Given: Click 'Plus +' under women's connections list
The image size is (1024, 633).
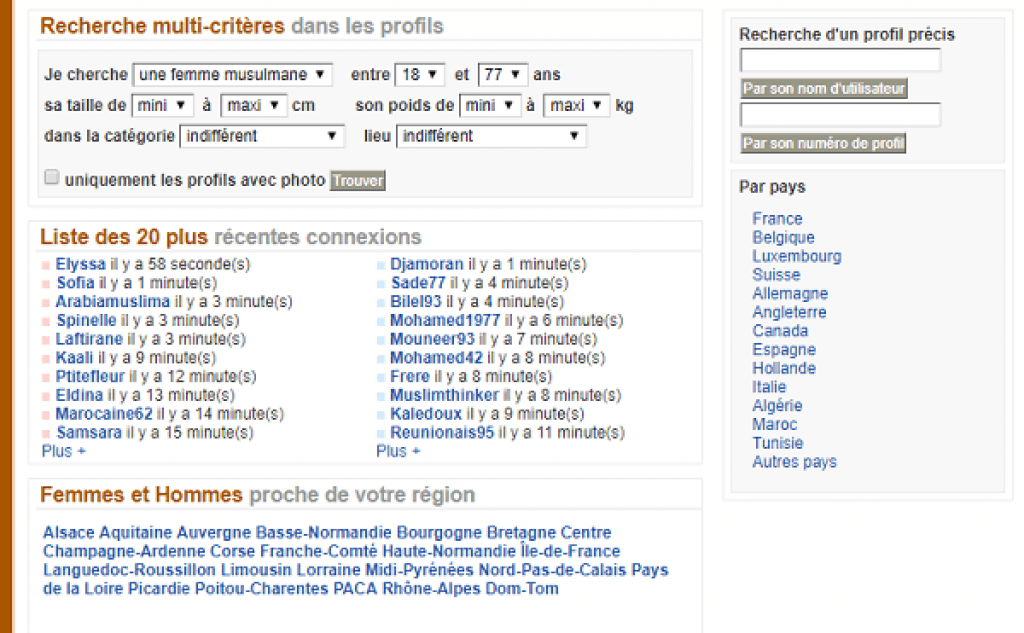Looking at the screenshot, I should pos(63,451).
